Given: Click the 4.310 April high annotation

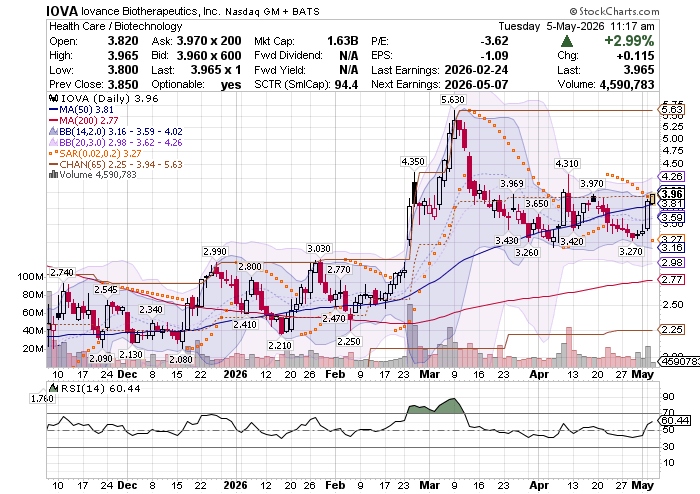Looking at the screenshot, I should (x=567, y=164).
